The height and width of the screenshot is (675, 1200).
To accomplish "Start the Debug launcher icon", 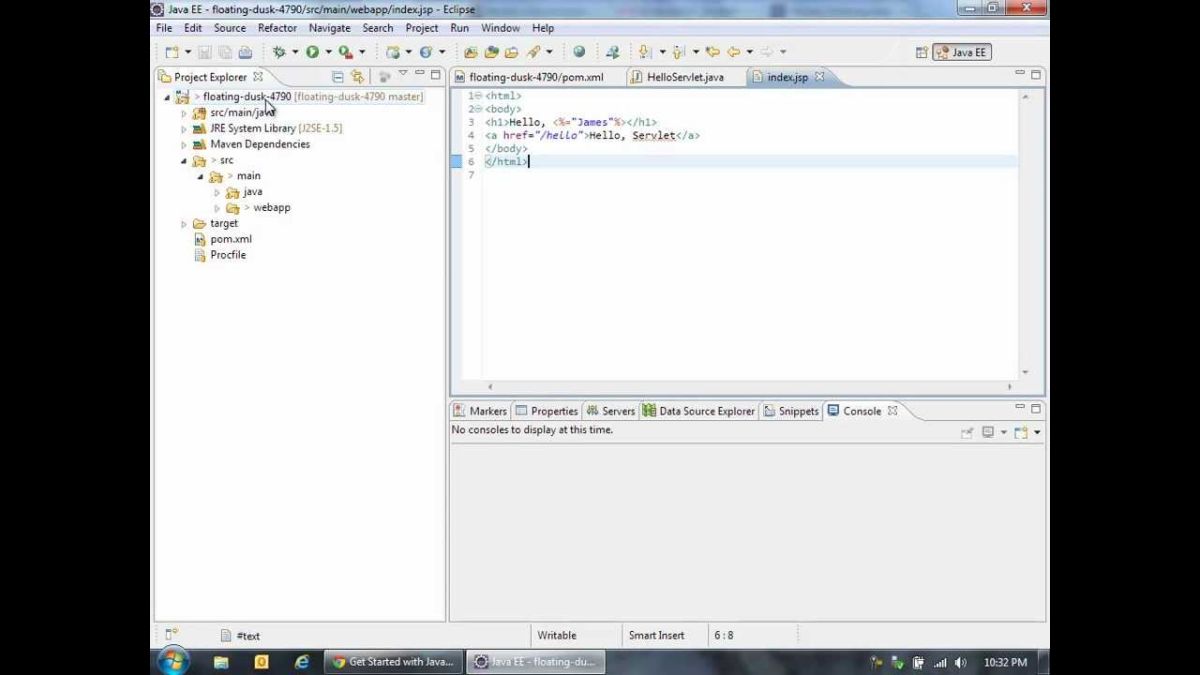I will pyautogui.click(x=279, y=52).
